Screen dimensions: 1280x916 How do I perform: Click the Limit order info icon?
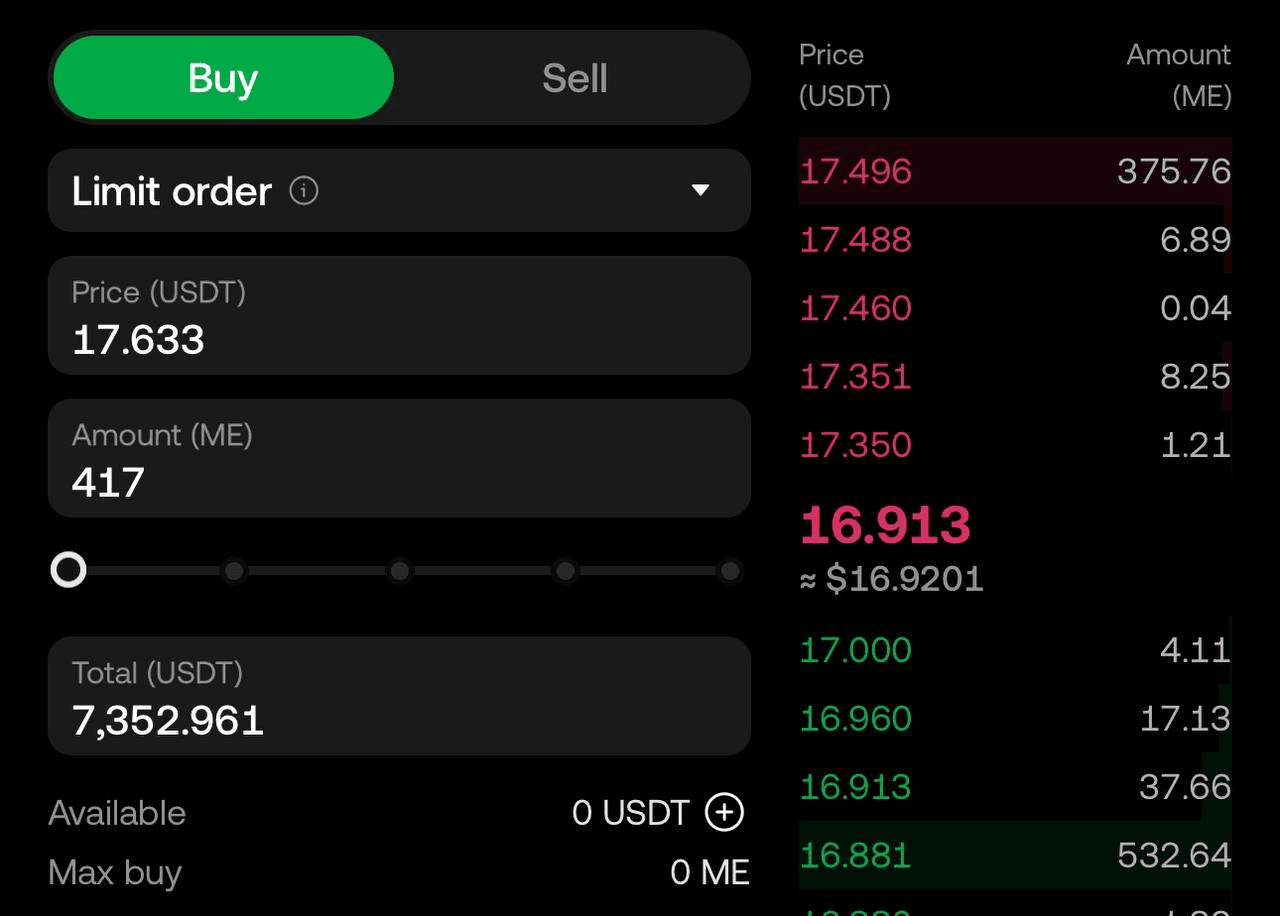pyautogui.click(x=304, y=190)
